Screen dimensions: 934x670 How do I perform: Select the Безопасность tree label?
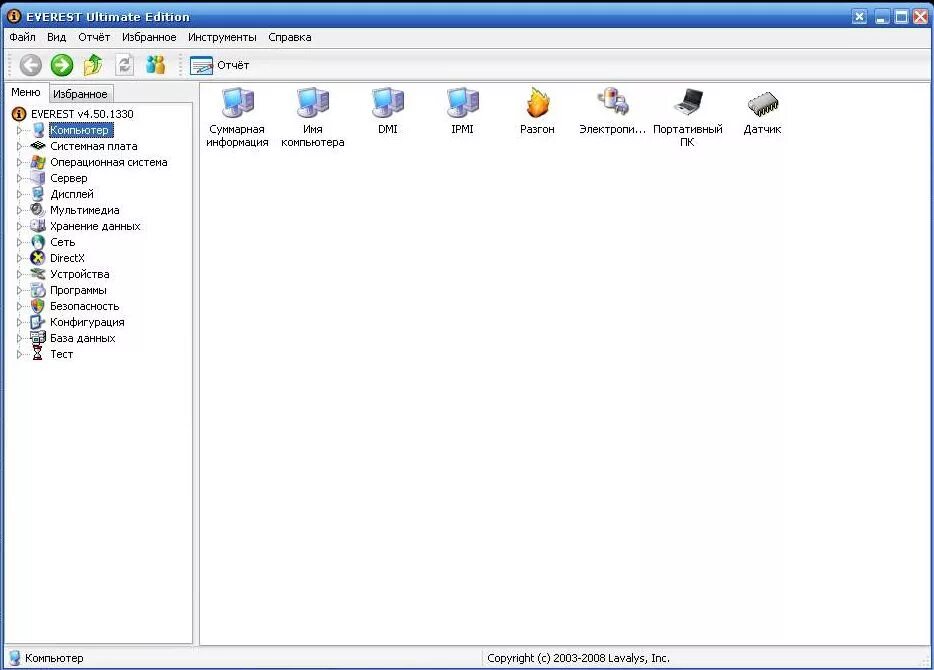pyautogui.click(x=85, y=306)
